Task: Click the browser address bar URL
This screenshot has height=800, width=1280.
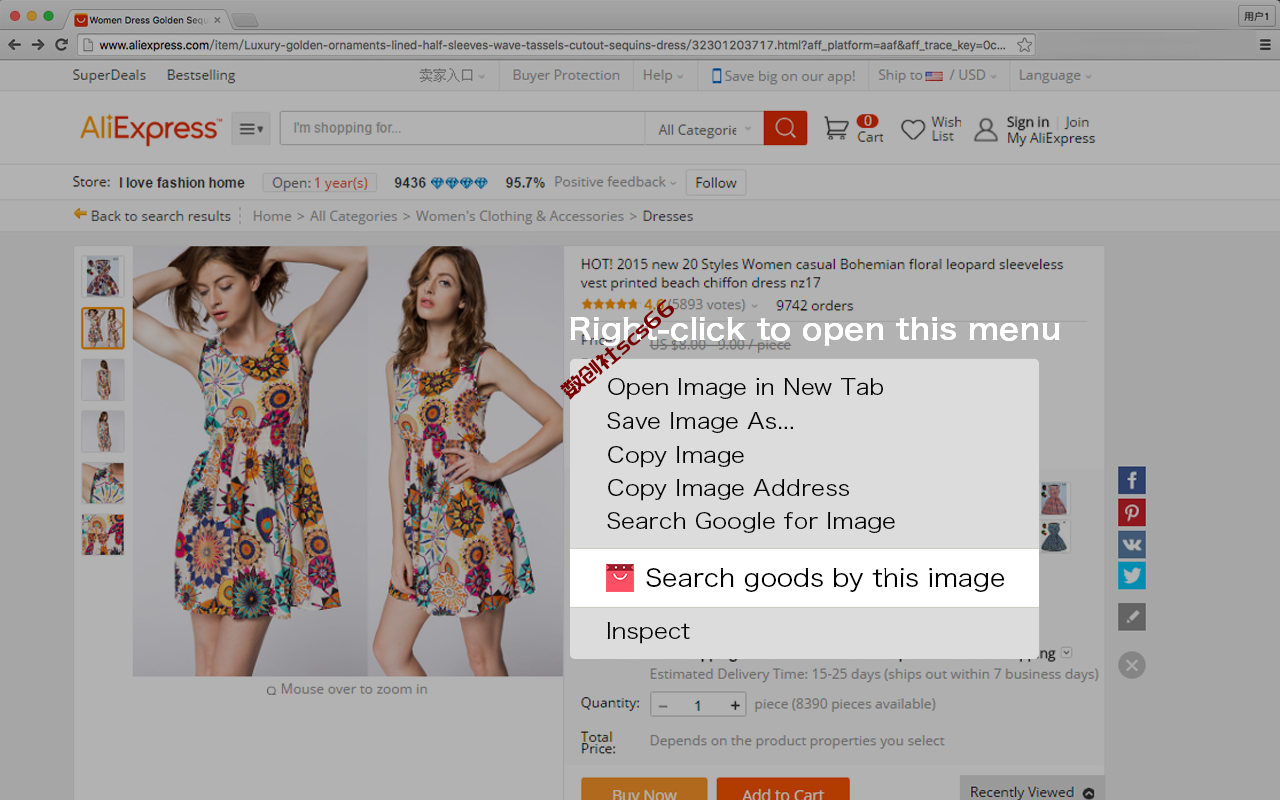Action: click(553, 45)
